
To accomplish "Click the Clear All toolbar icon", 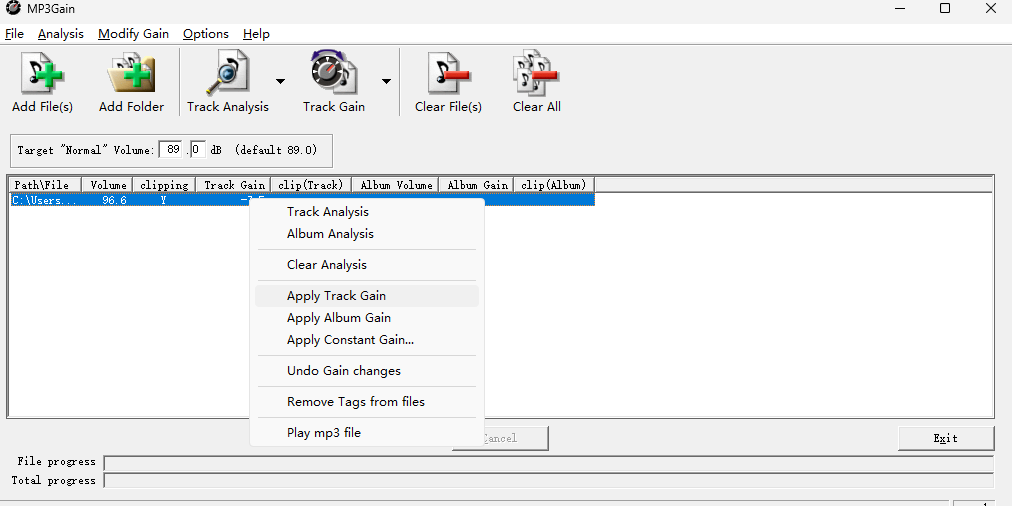I will click(x=536, y=82).
